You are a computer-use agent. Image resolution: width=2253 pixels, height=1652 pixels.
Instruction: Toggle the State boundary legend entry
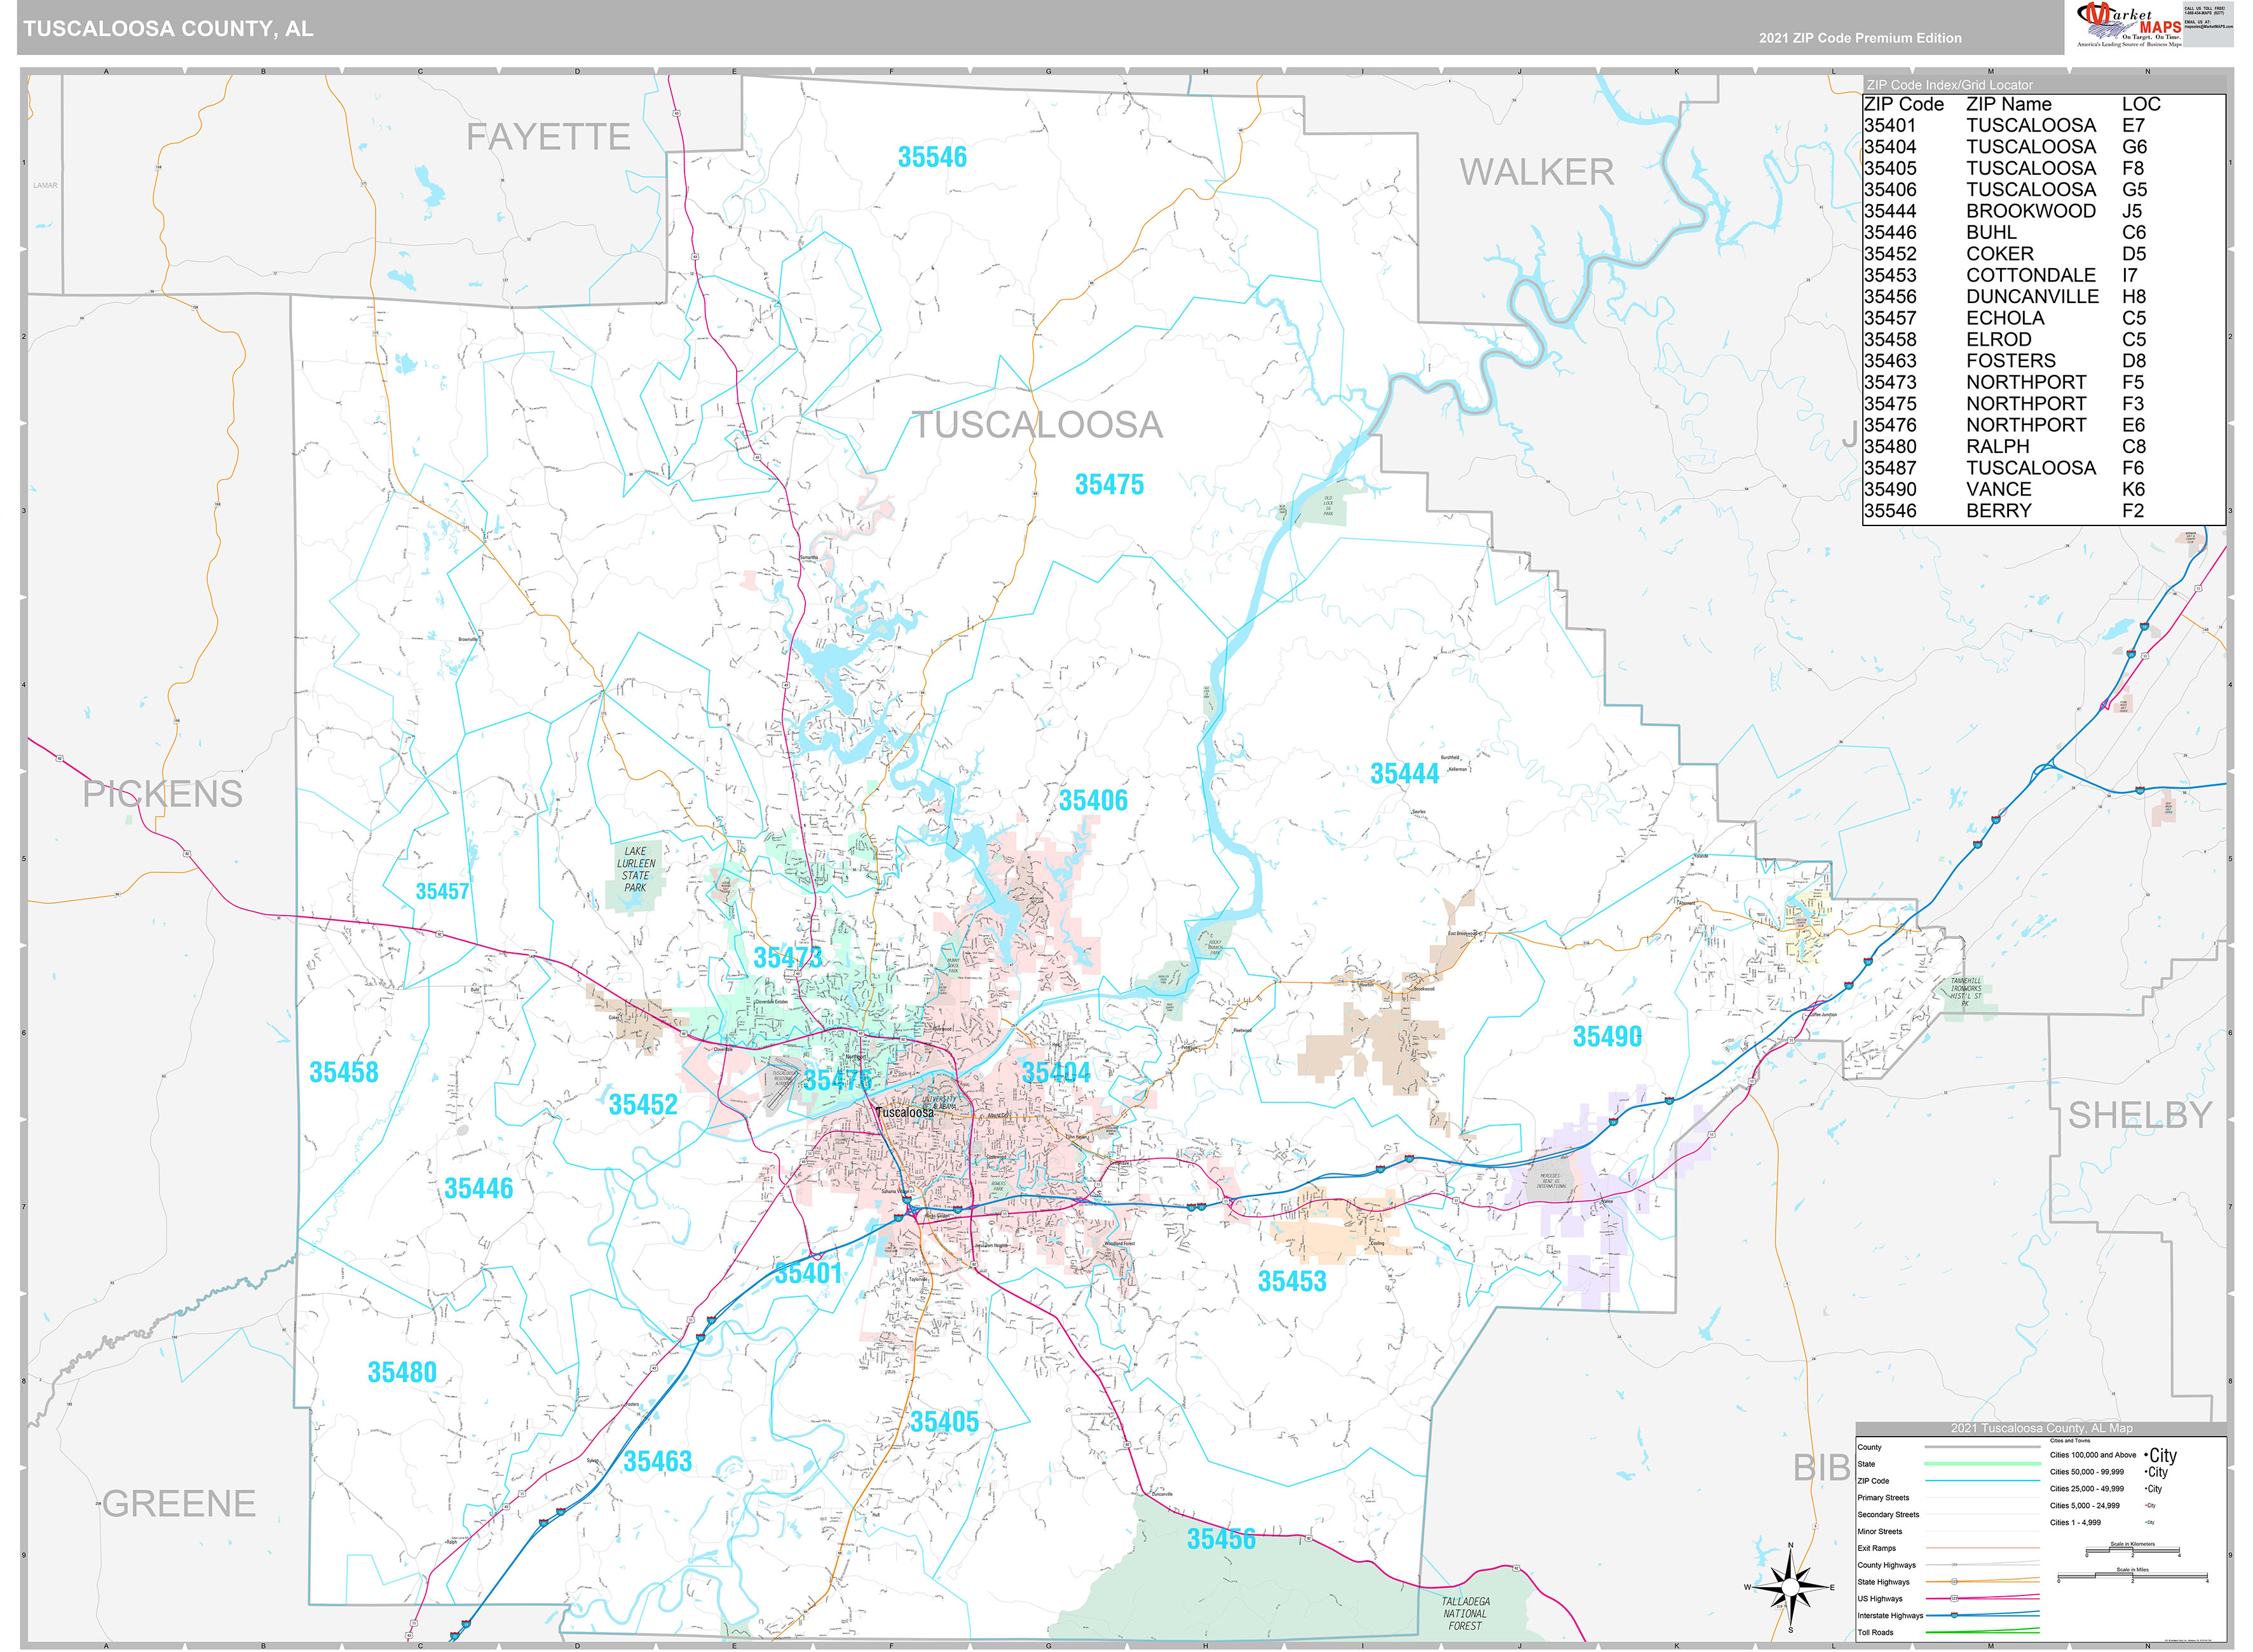click(1866, 1464)
